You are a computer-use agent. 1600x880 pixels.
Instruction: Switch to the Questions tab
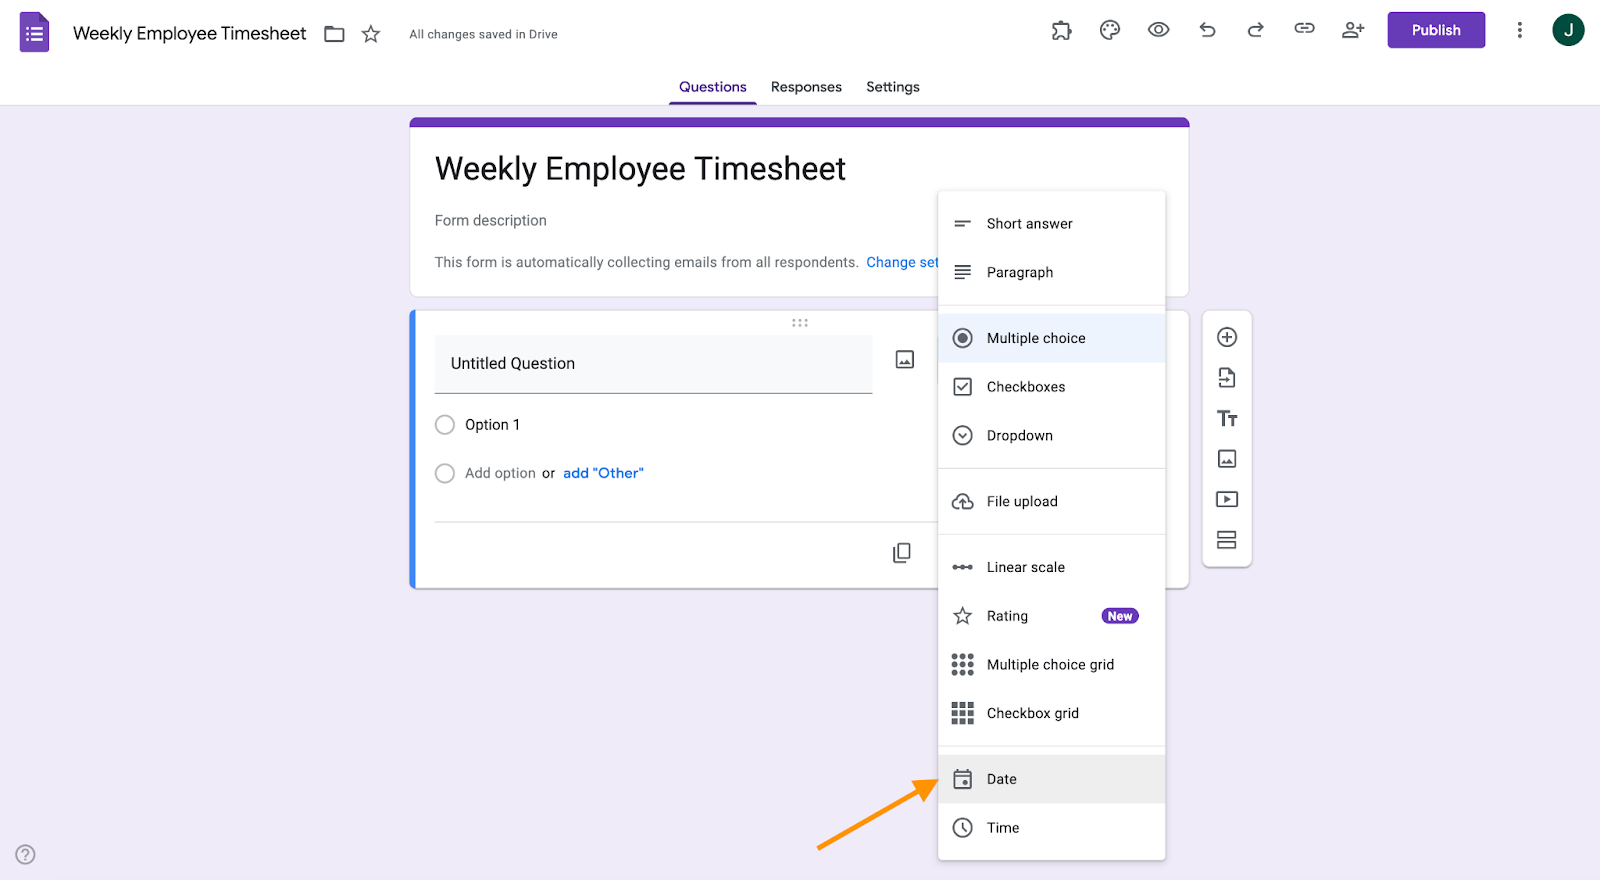click(713, 87)
